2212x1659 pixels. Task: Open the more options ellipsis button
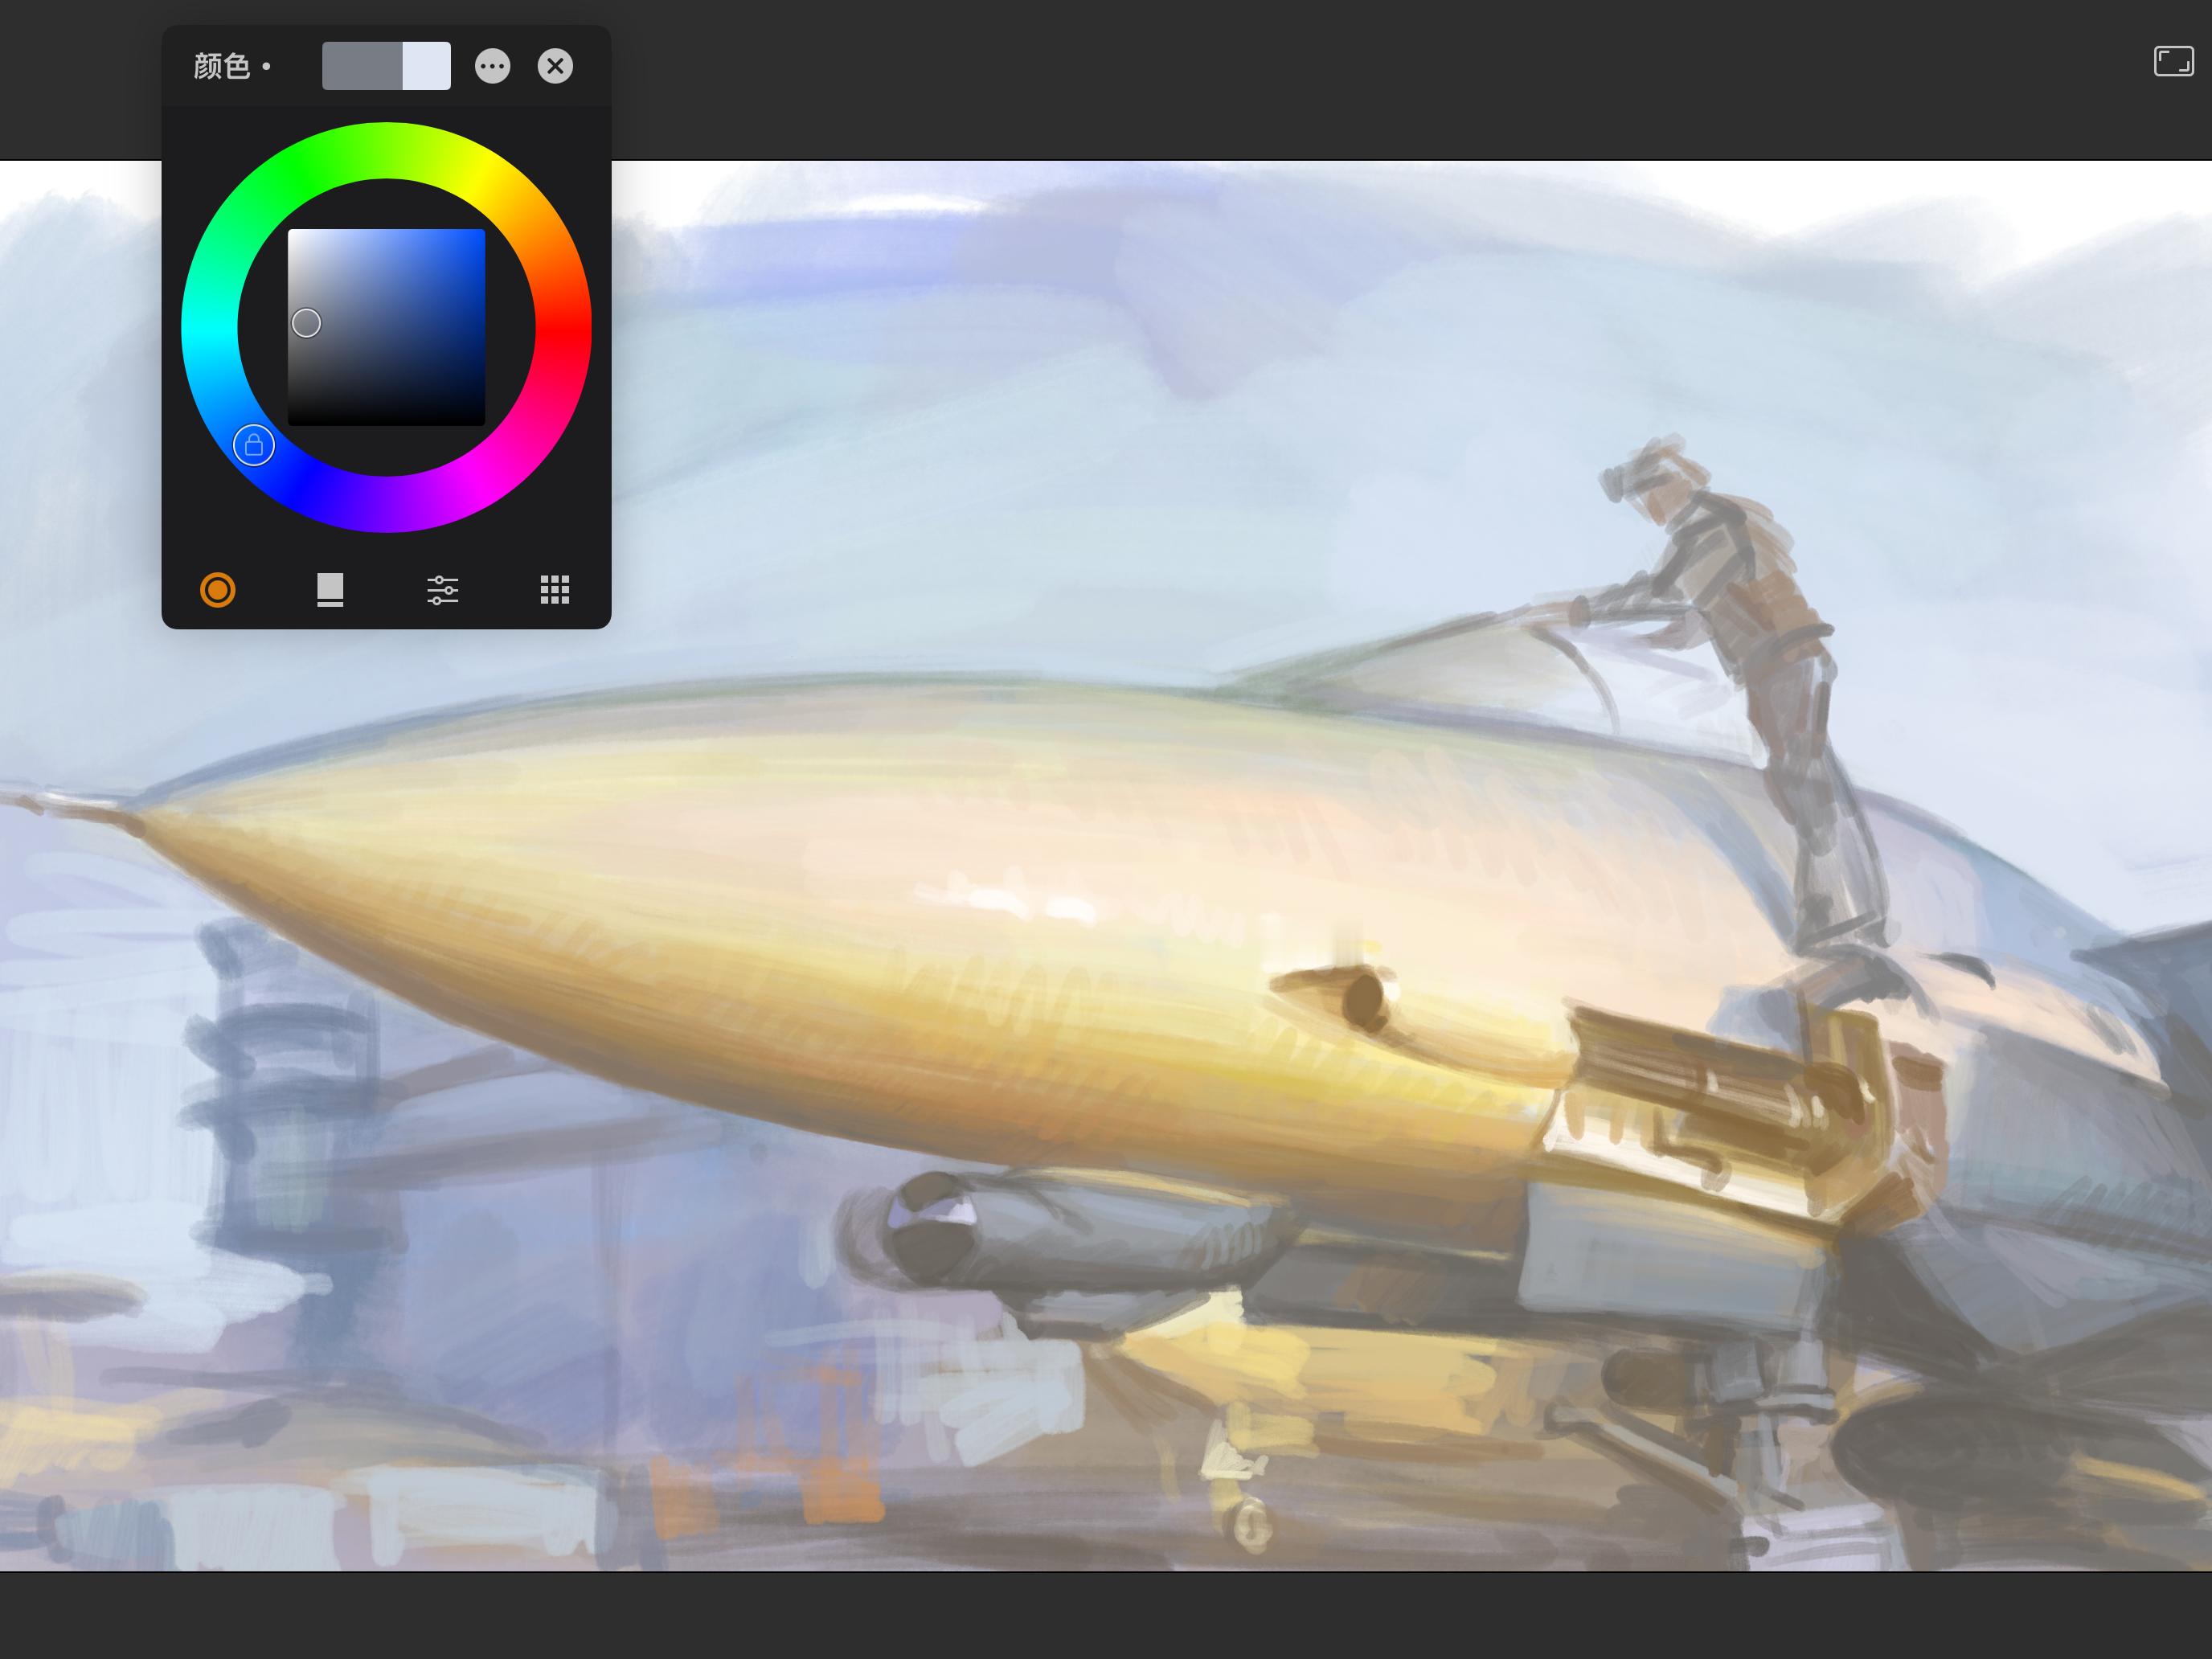(x=492, y=66)
